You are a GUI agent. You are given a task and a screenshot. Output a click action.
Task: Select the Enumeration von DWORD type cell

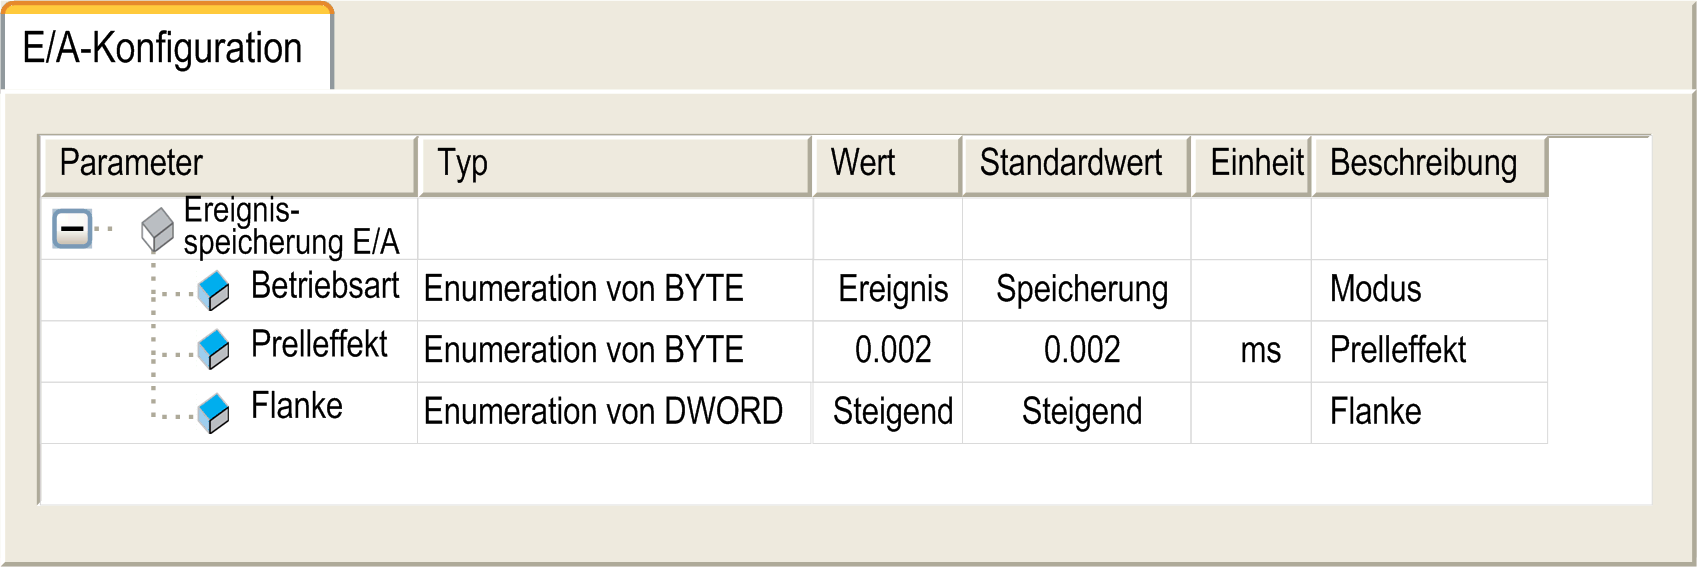(615, 412)
